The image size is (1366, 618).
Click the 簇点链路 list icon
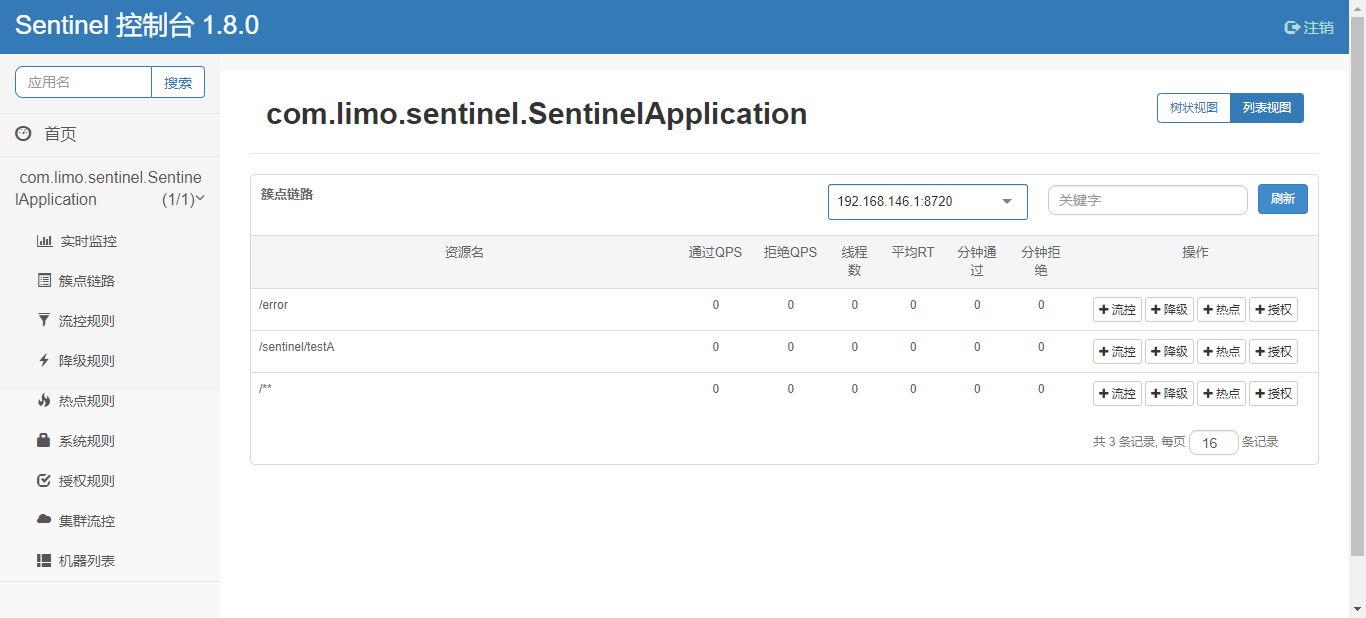44,281
